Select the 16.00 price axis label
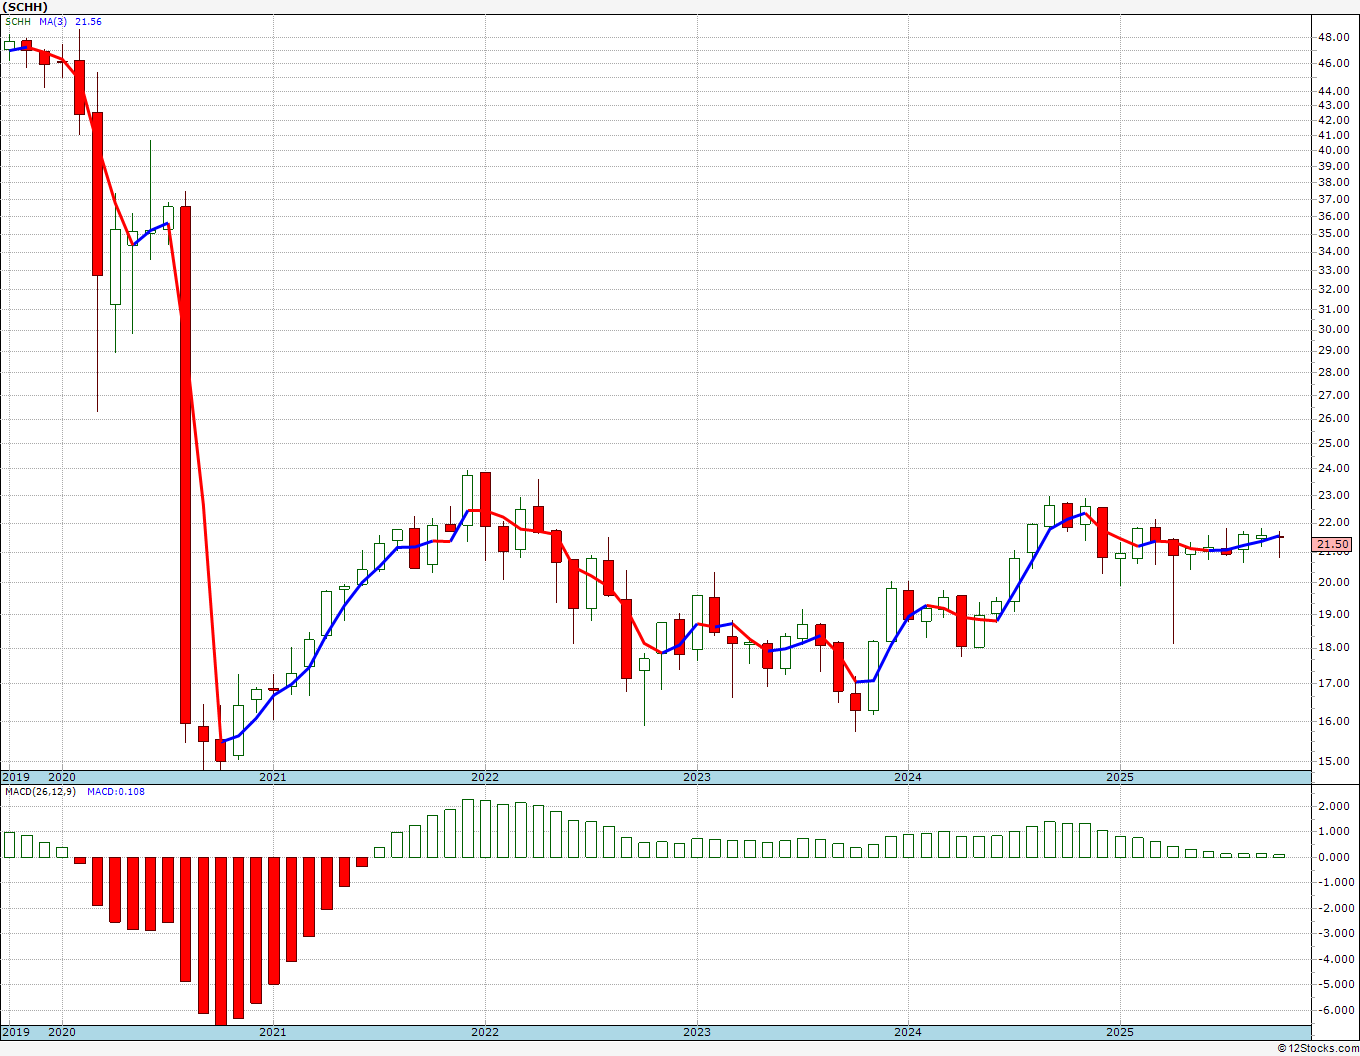Viewport: 1360px width, 1056px height. [x=1333, y=721]
